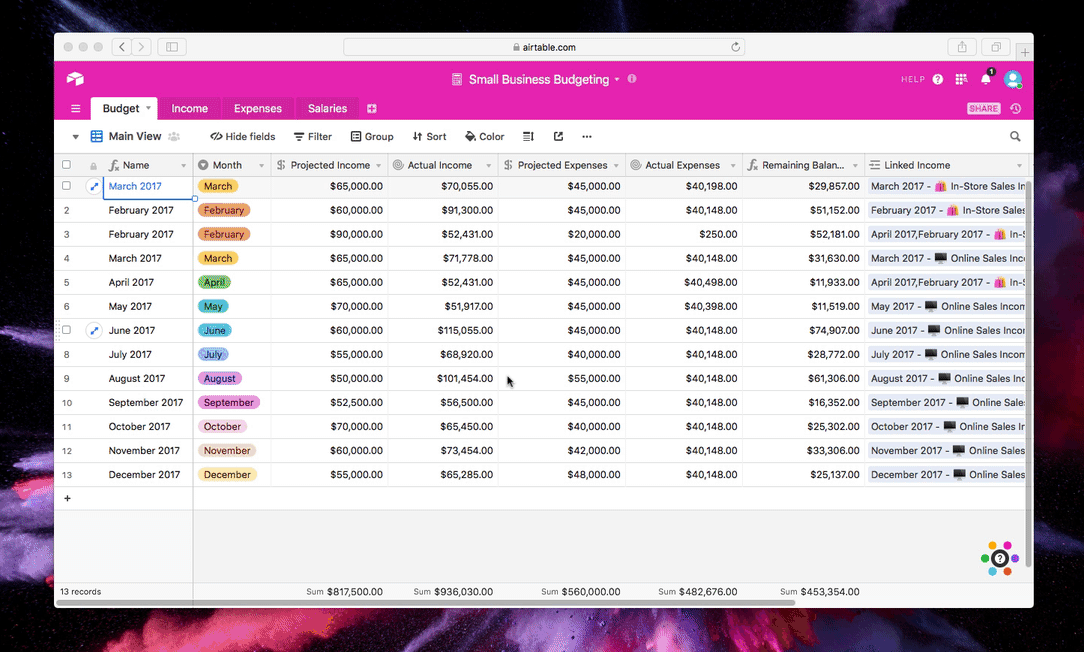Click the Actual Income cell for August 2017
This screenshot has width=1084, height=652.
(x=443, y=379)
